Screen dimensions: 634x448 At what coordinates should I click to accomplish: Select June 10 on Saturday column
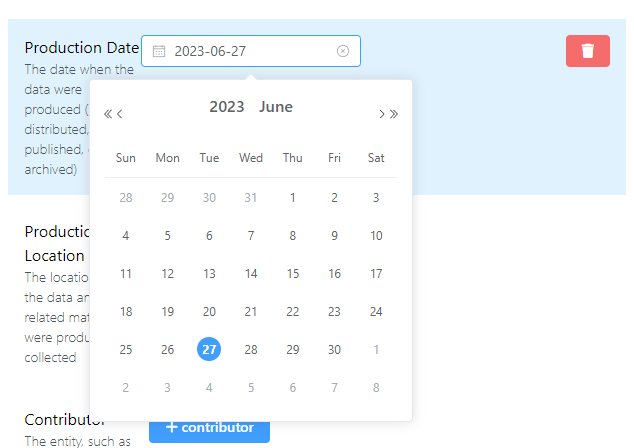coord(376,236)
